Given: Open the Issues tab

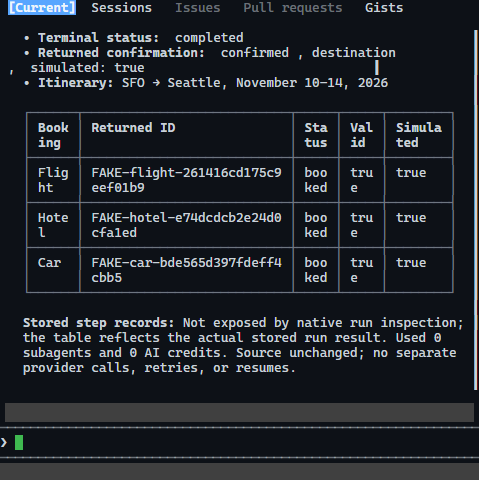Looking at the screenshot, I should point(198,8).
